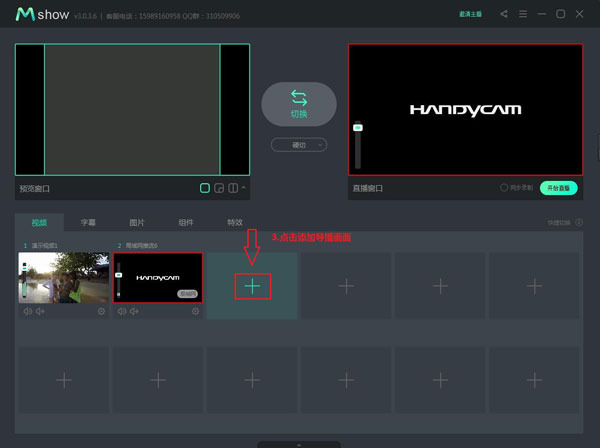Open the hamburger menu in title bar
This screenshot has height=448, width=600.
(x=523, y=14)
